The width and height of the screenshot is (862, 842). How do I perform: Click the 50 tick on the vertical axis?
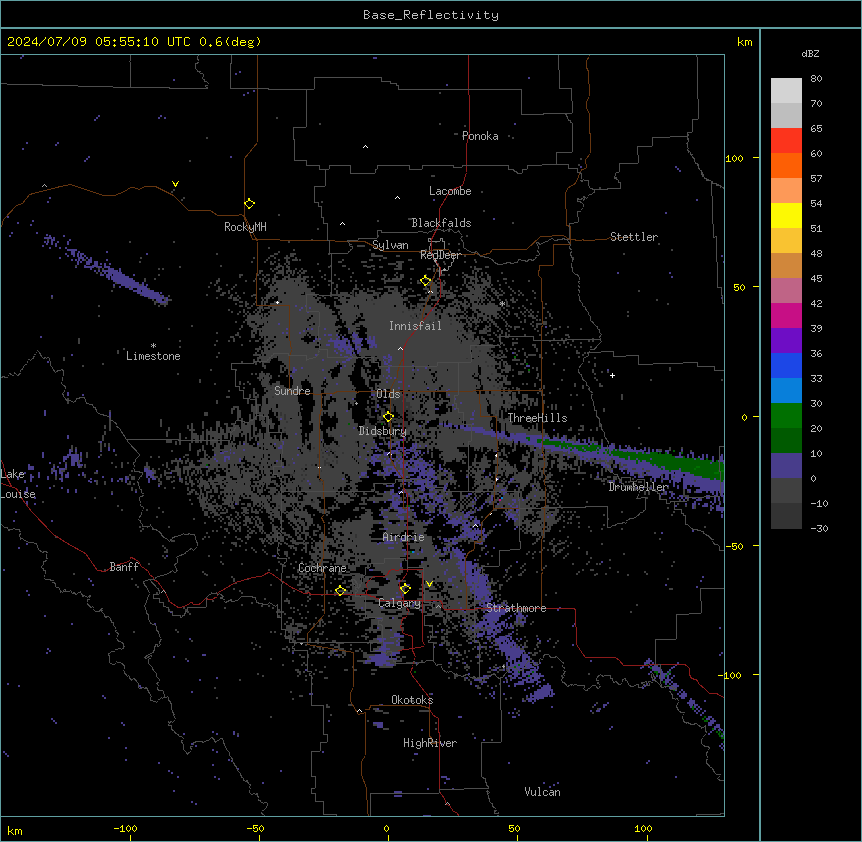[739, 287]
